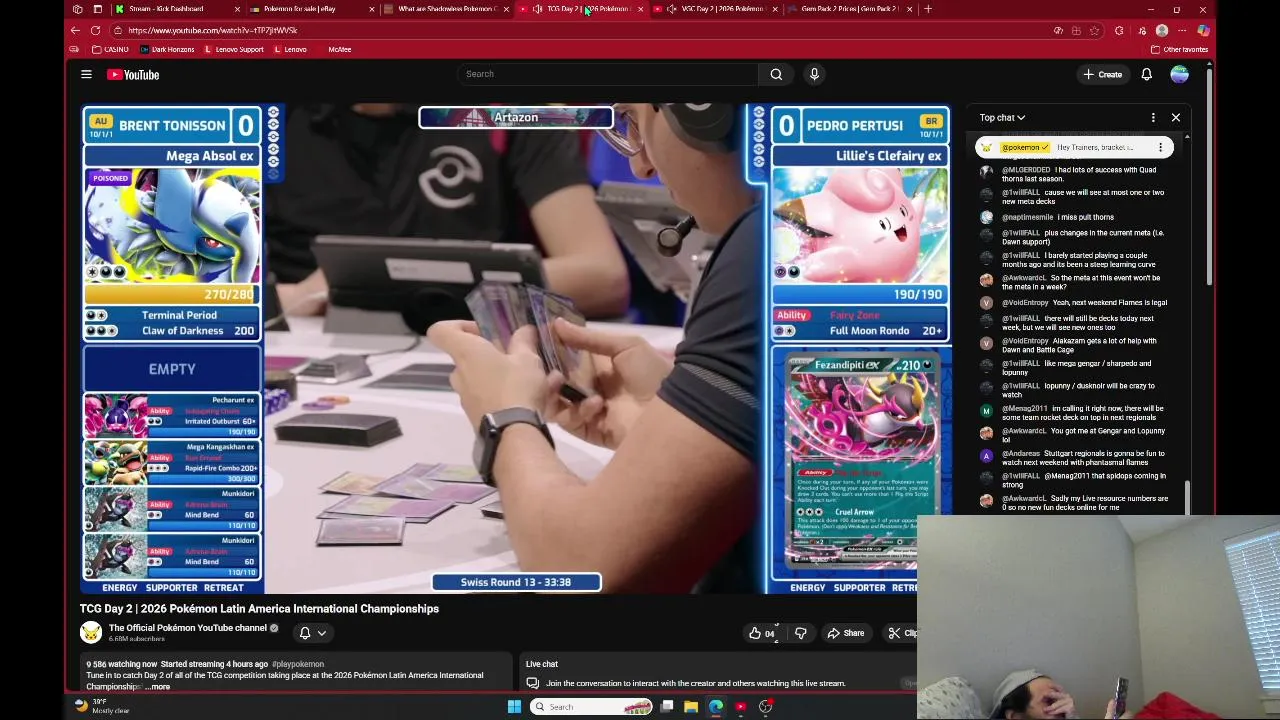
Task: Switch to Pokemon for sale eBay tab
Action: tap(310, 9)
